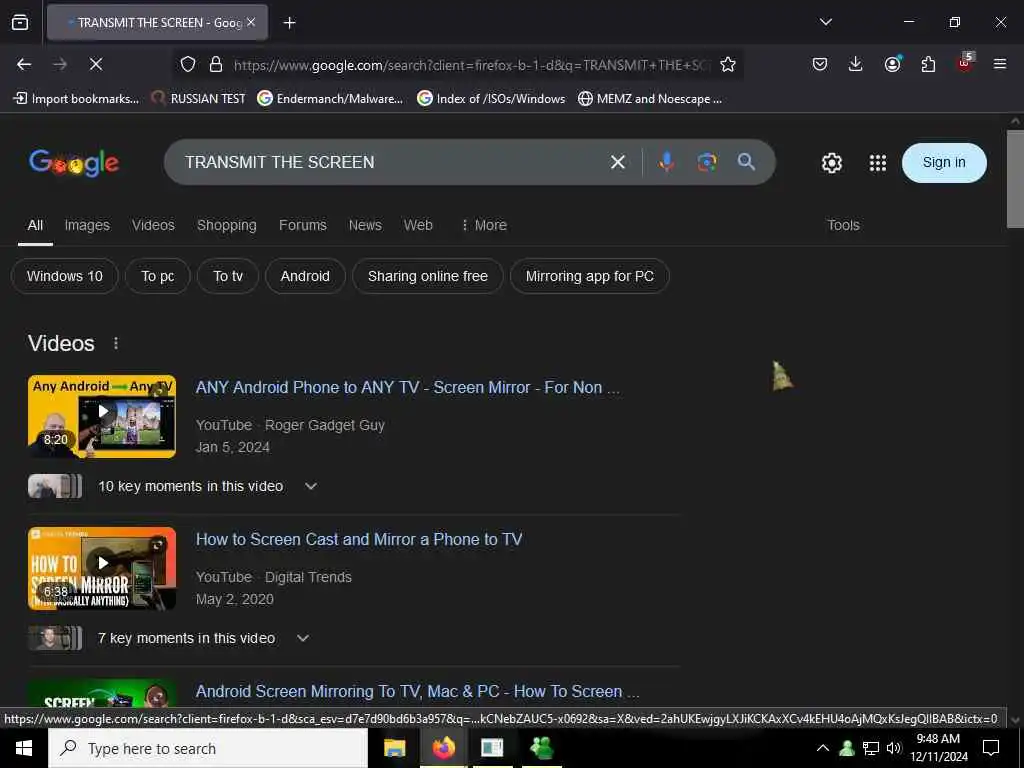Open Endermanch/Malware bookmark
1024x768 pixels.
pyautogui.click(x=330, y=99)
